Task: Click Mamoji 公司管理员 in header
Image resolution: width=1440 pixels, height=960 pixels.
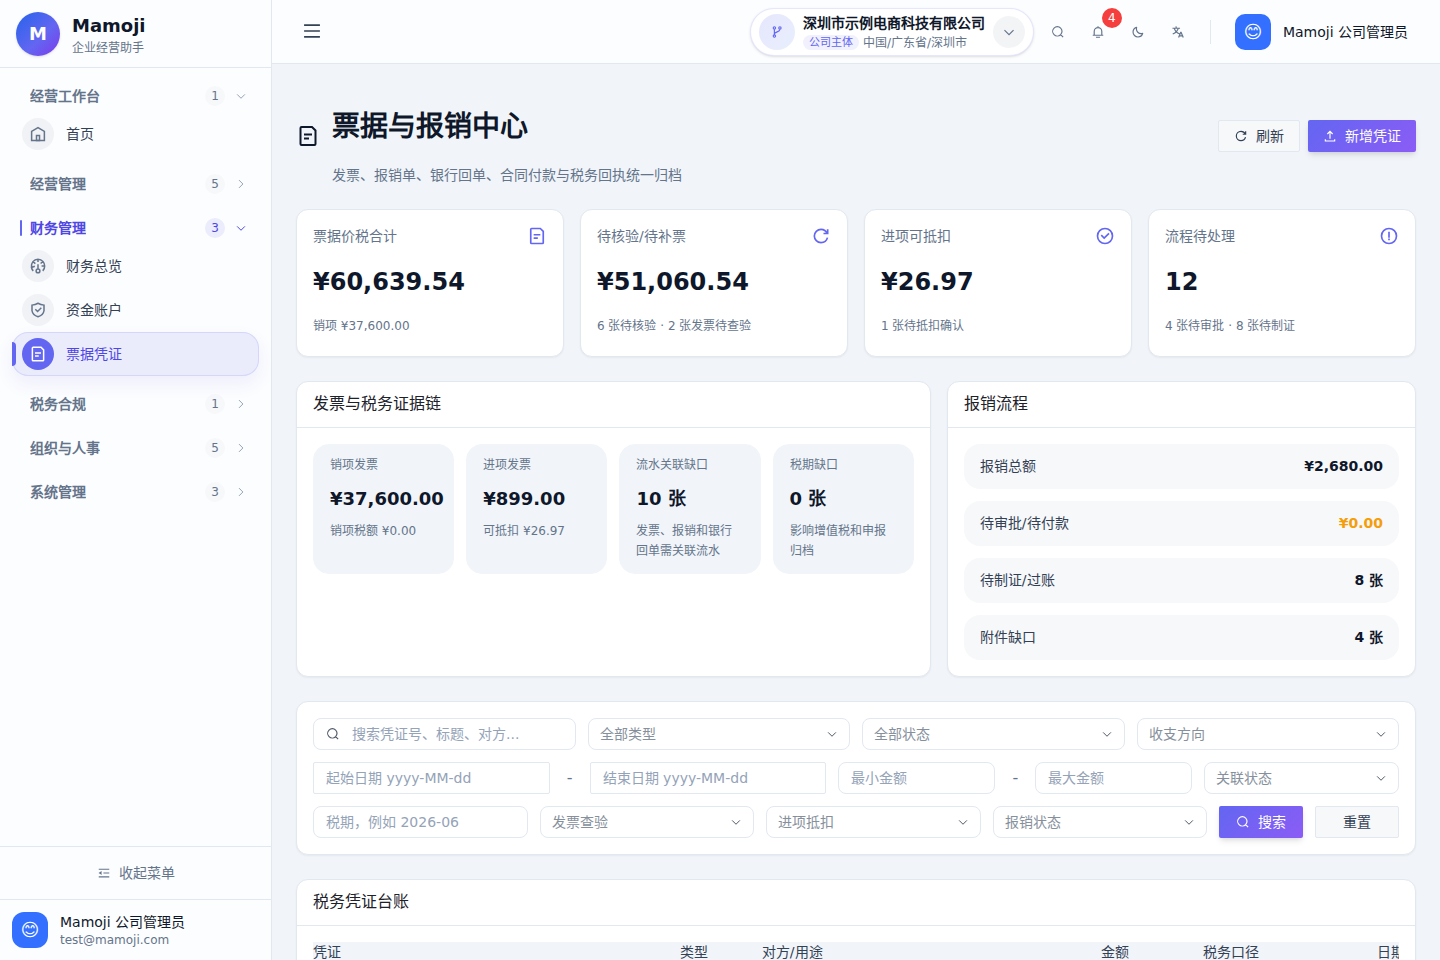Action: [1345, 32]
